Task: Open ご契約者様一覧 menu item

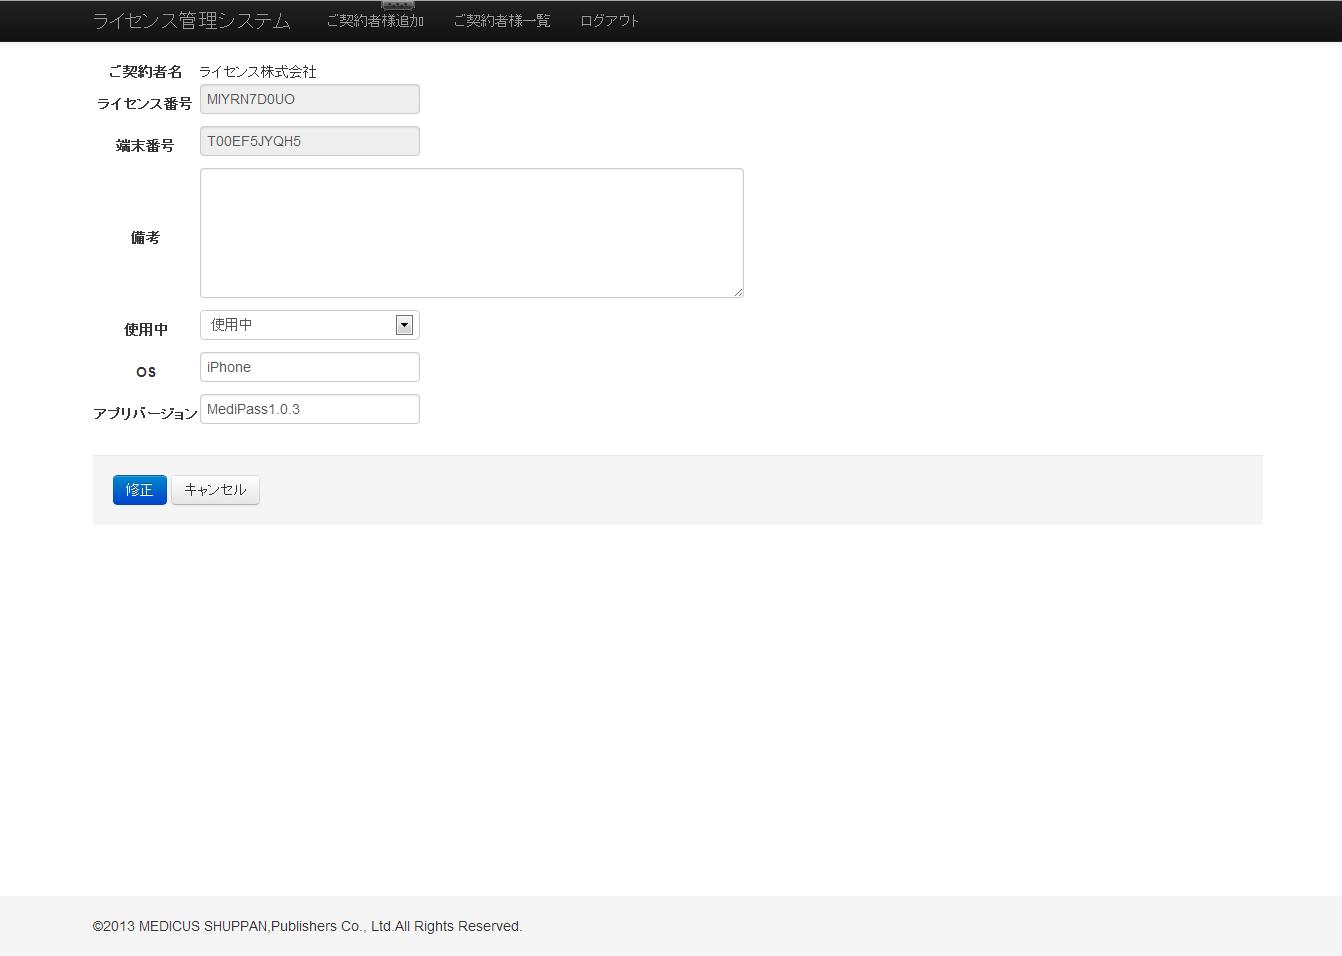Action: pyautogui.click(x=502, y=21)
